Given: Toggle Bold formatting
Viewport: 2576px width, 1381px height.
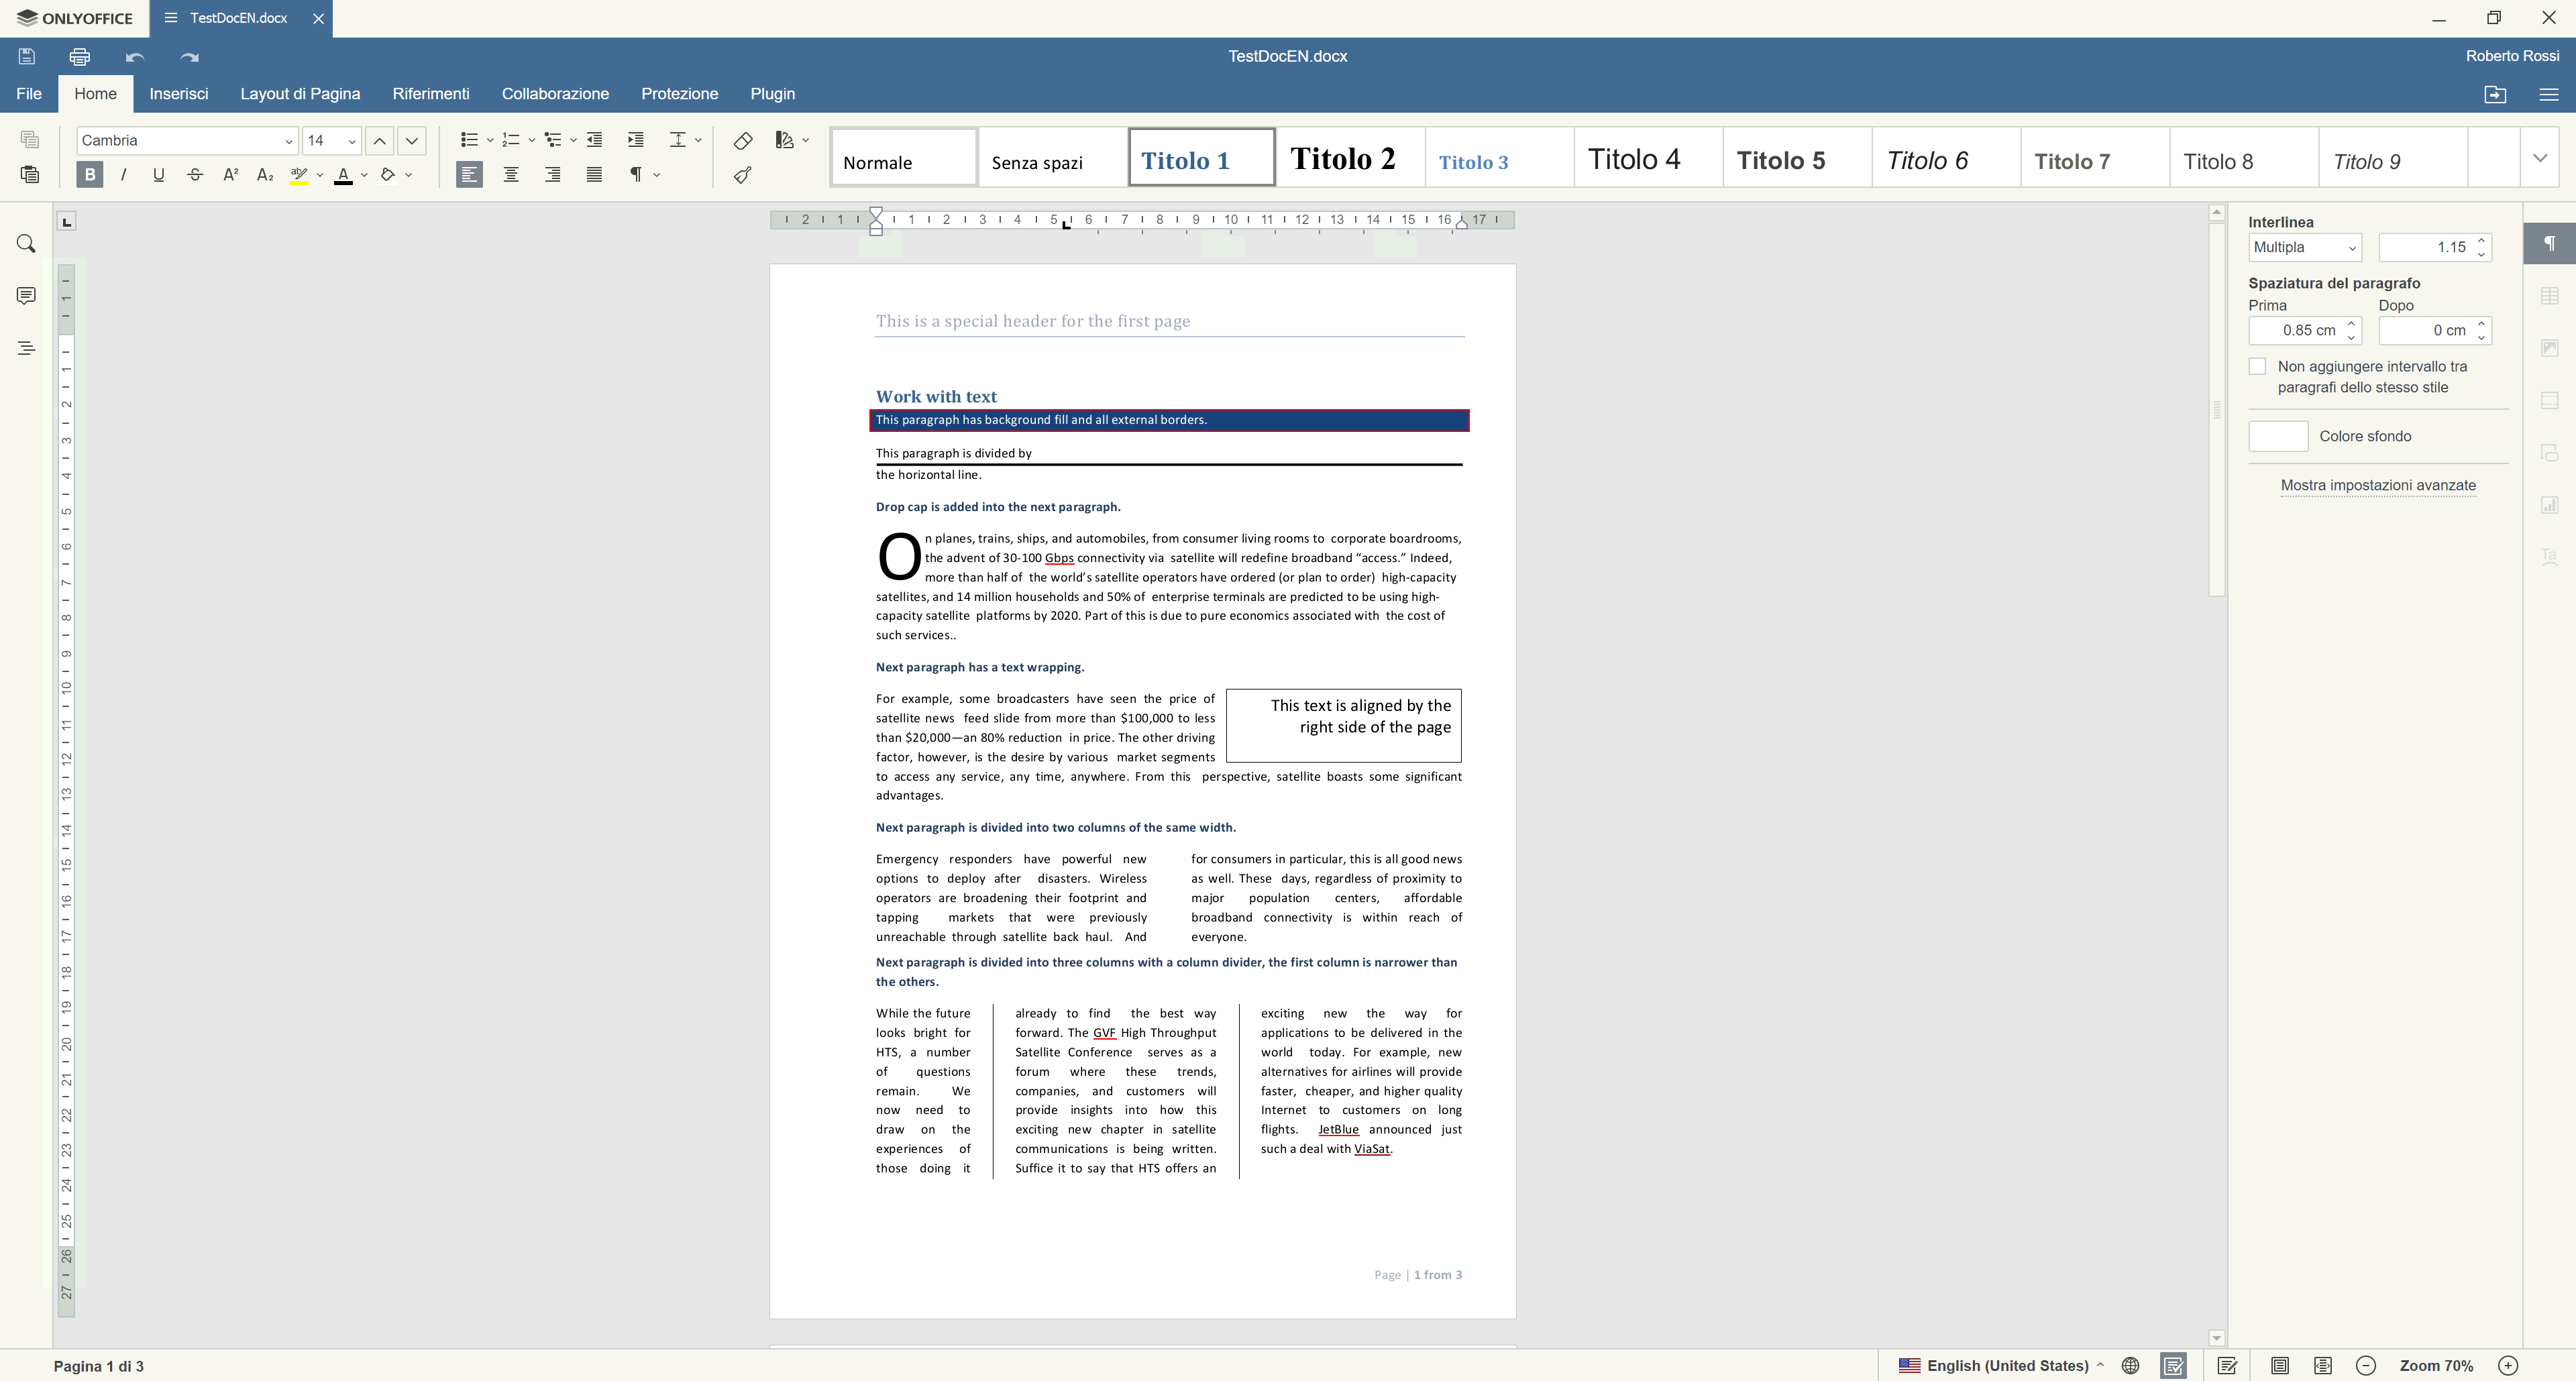Looking at the screenshot, I should tap(90, 175).
